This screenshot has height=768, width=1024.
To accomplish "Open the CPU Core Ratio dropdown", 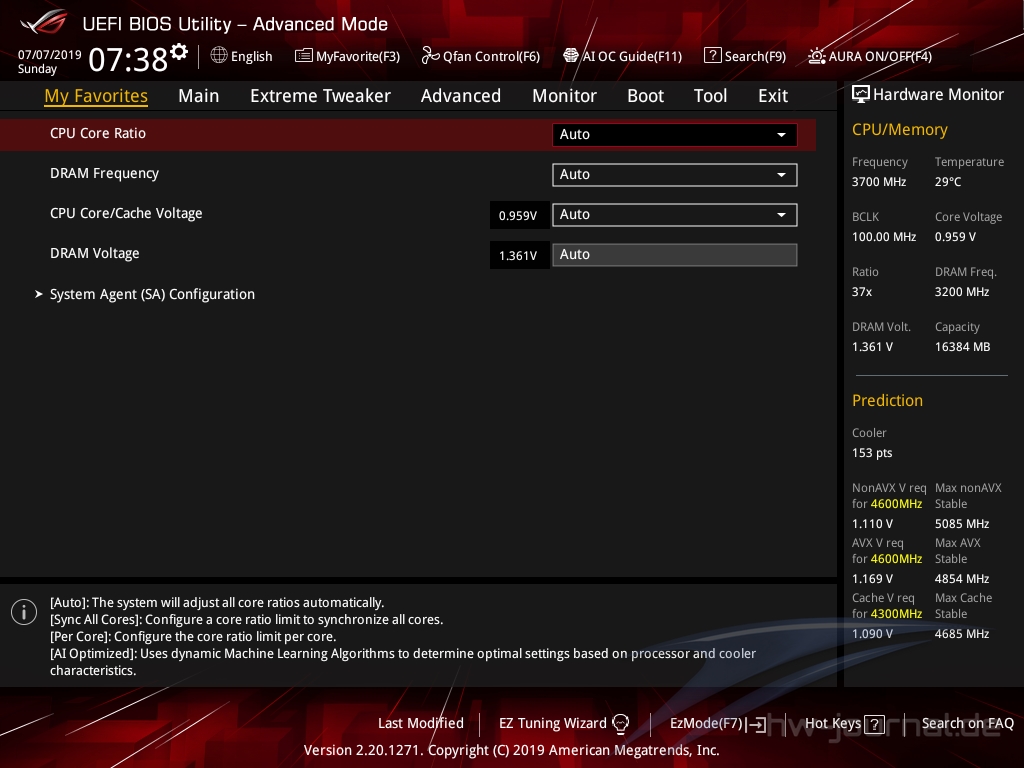I will [675, 135].
